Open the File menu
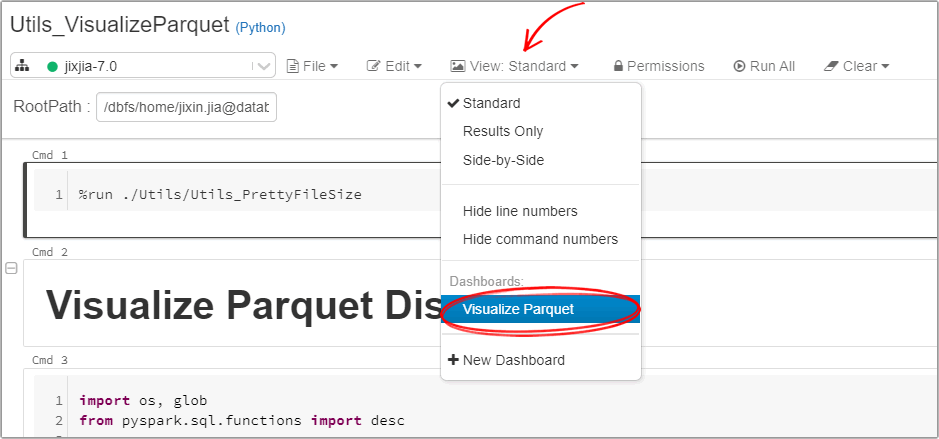Screen dimensions: 939x439 pyautogui.click(x=312, y=66)
